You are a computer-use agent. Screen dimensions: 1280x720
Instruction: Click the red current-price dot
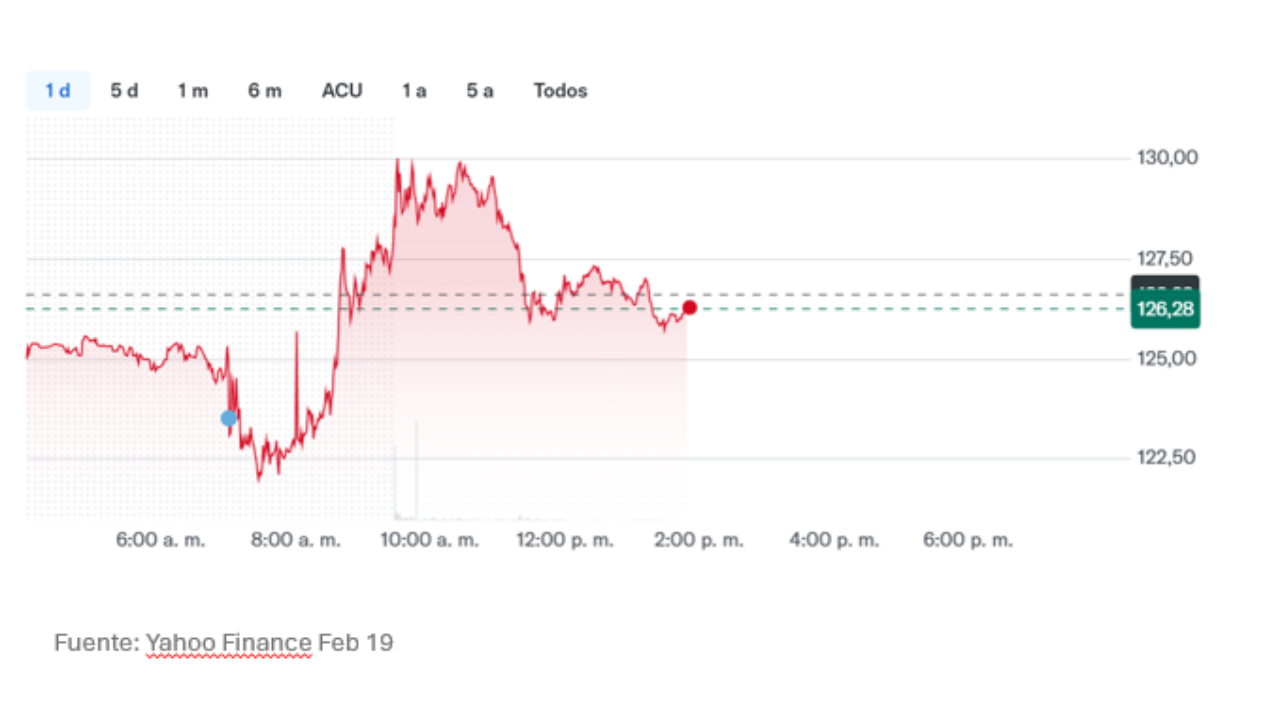tap(689, 307)
